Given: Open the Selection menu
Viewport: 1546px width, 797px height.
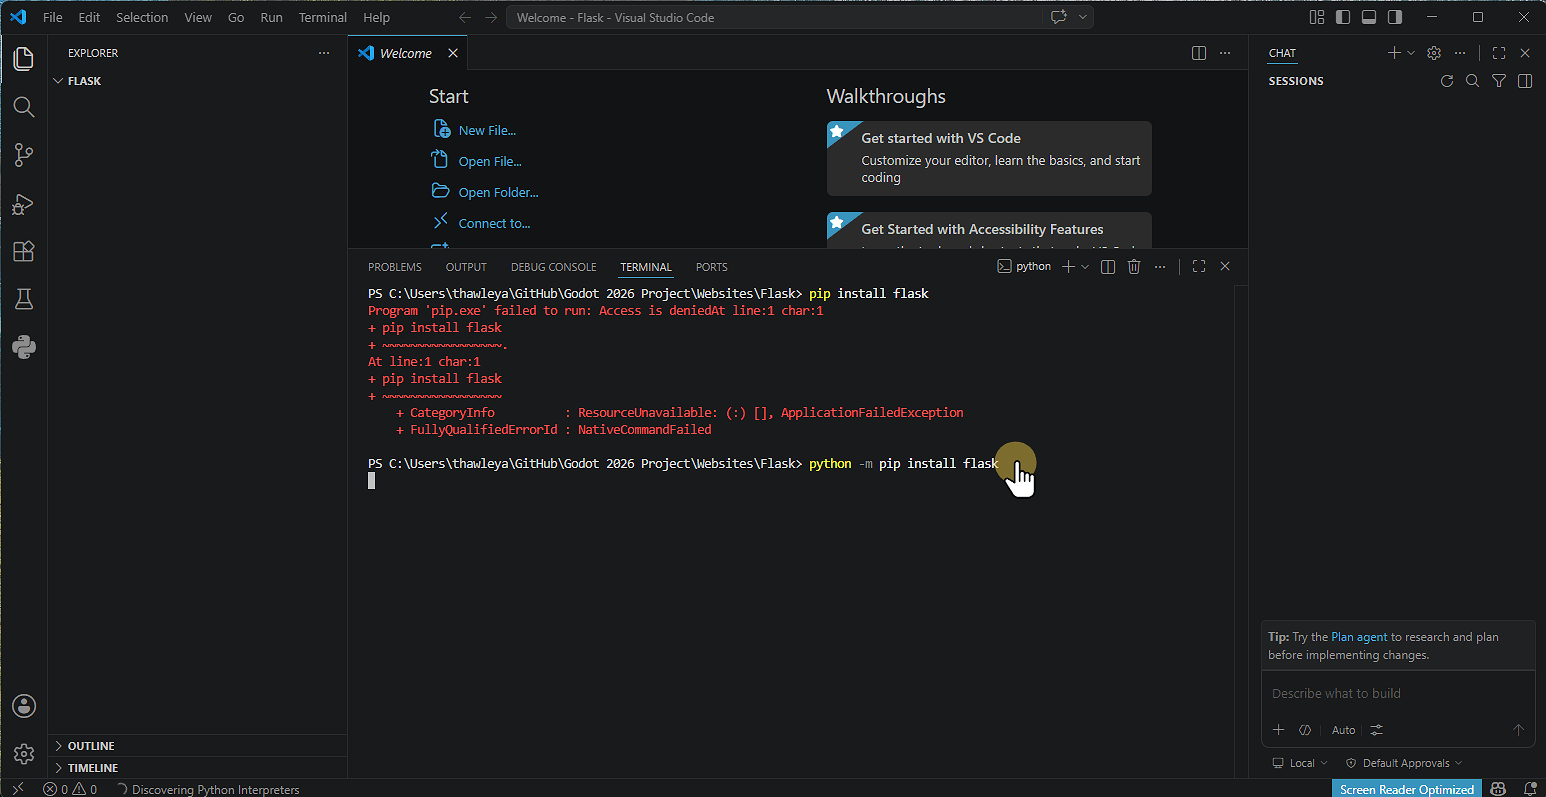Looking at the screenshot, I should click(142, 17).
